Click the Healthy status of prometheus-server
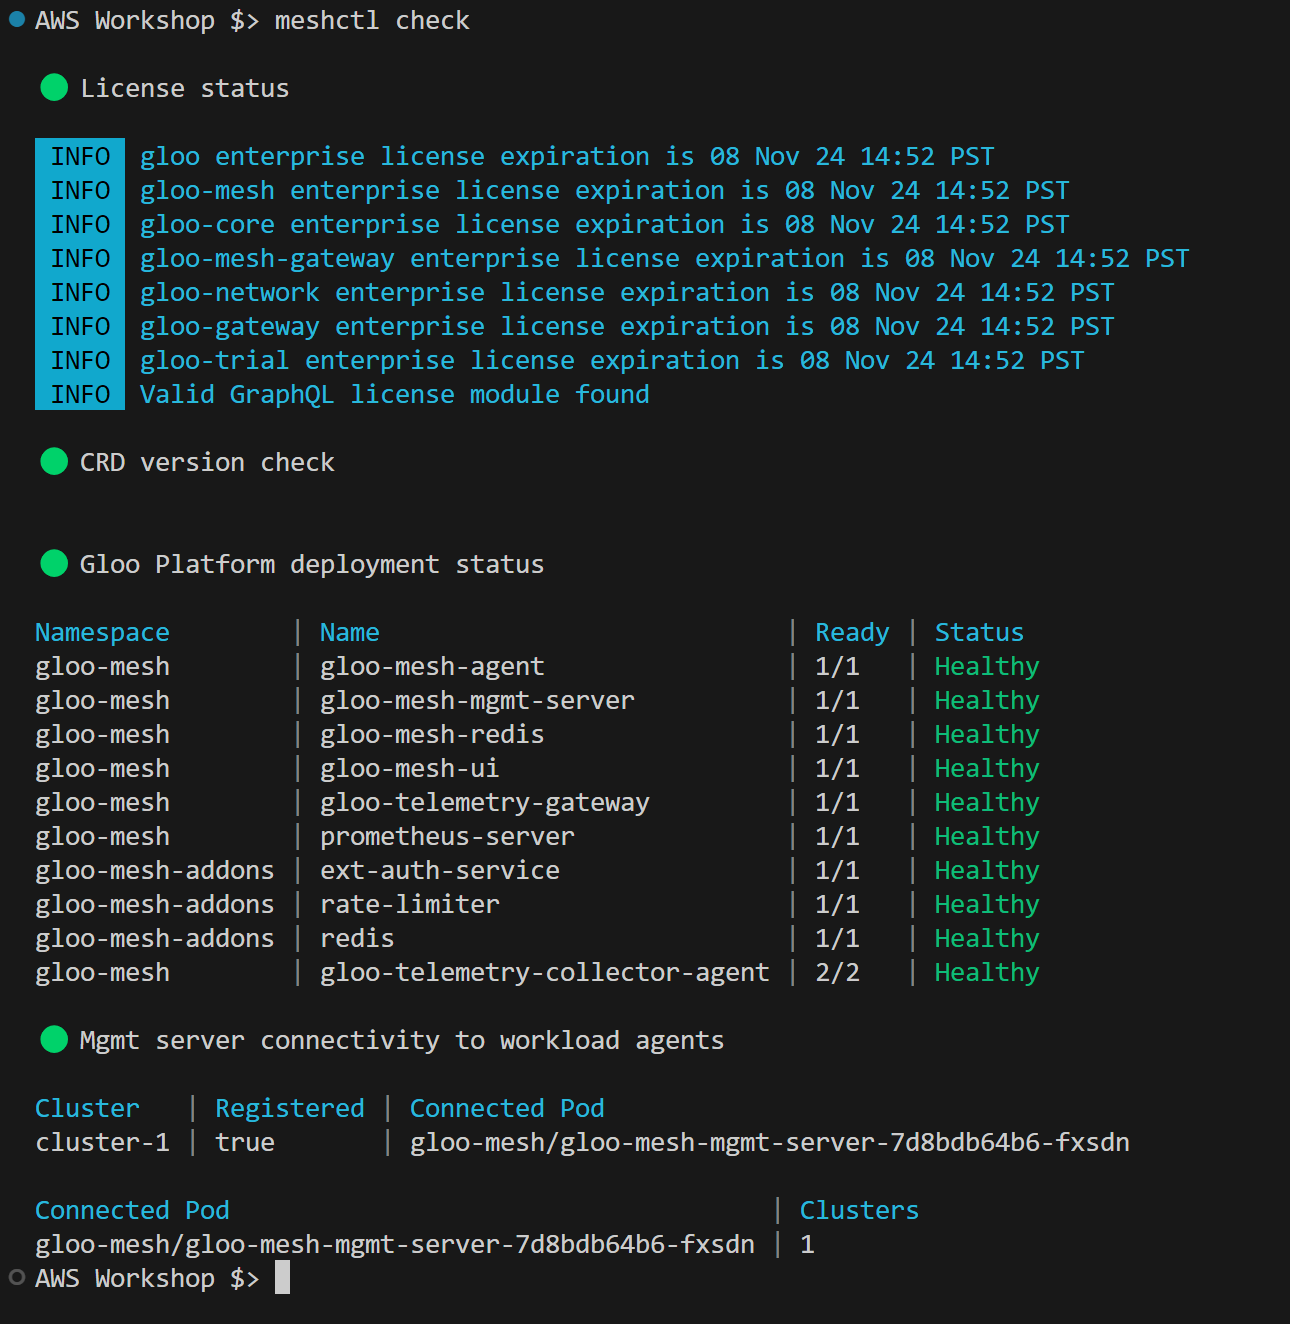Screen dimensions: 1290x1324 [x=987, y=836]
